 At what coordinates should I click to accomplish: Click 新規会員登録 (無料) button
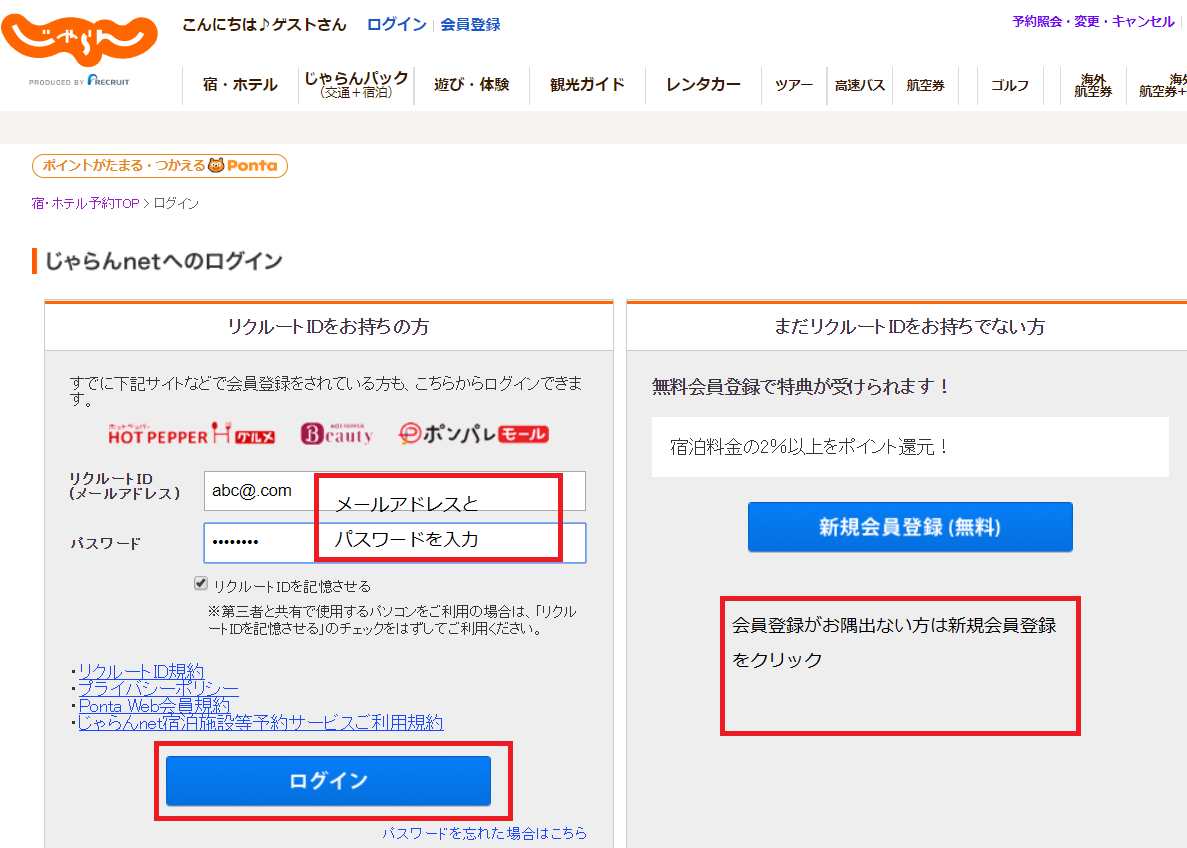(910, 527)
